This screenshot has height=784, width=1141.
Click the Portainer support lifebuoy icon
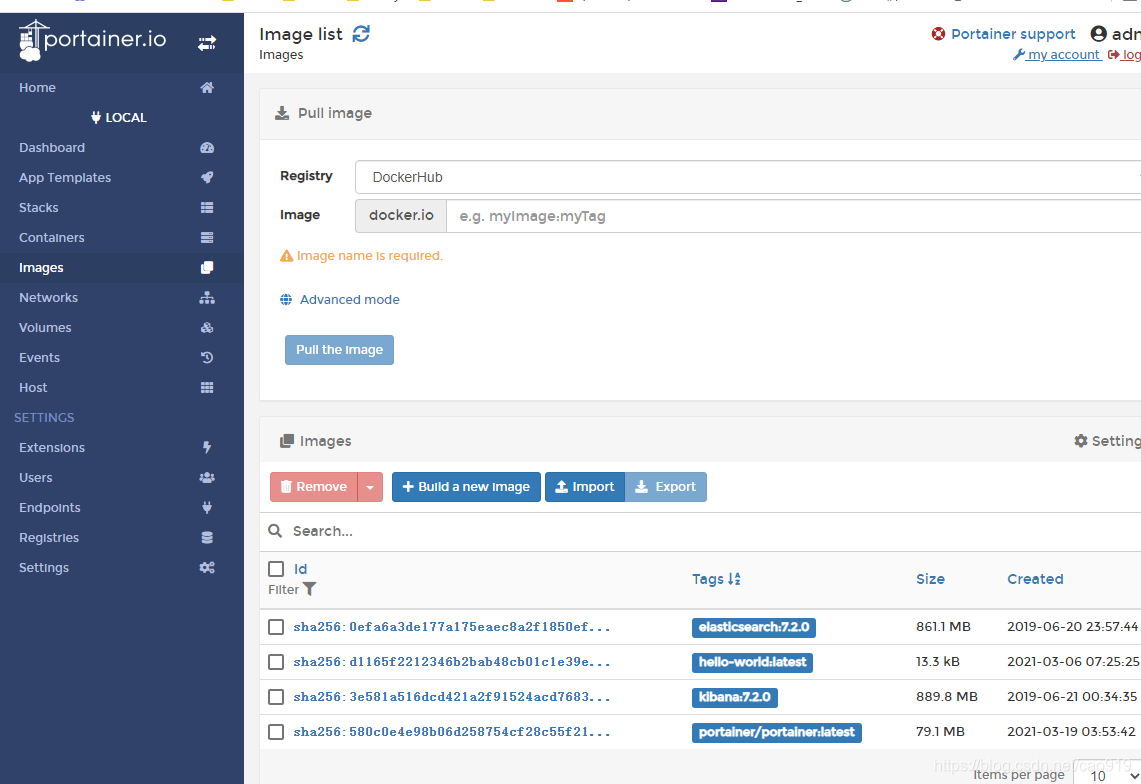click(938, 33)
